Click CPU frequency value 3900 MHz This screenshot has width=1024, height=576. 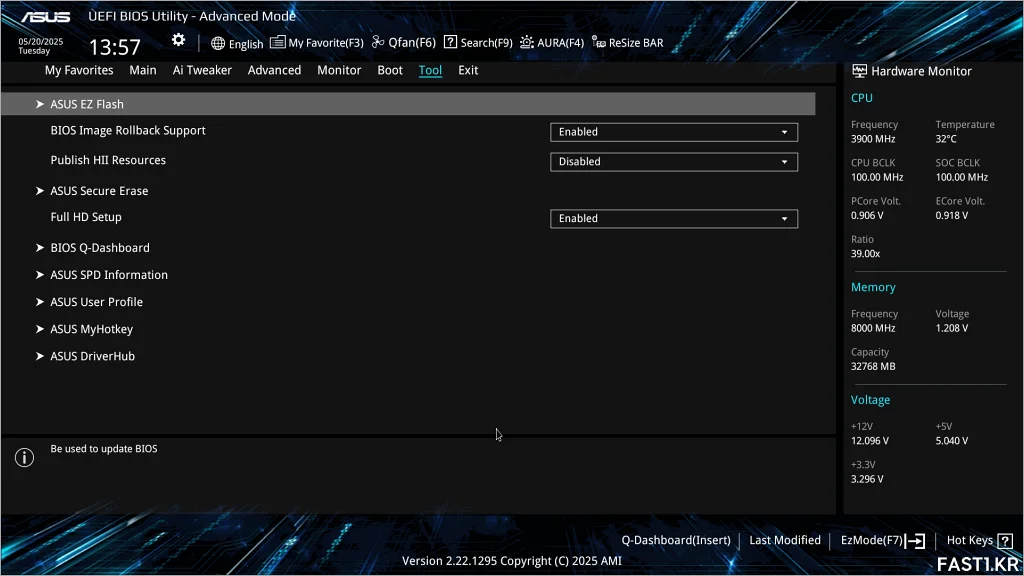pos(873,139)
